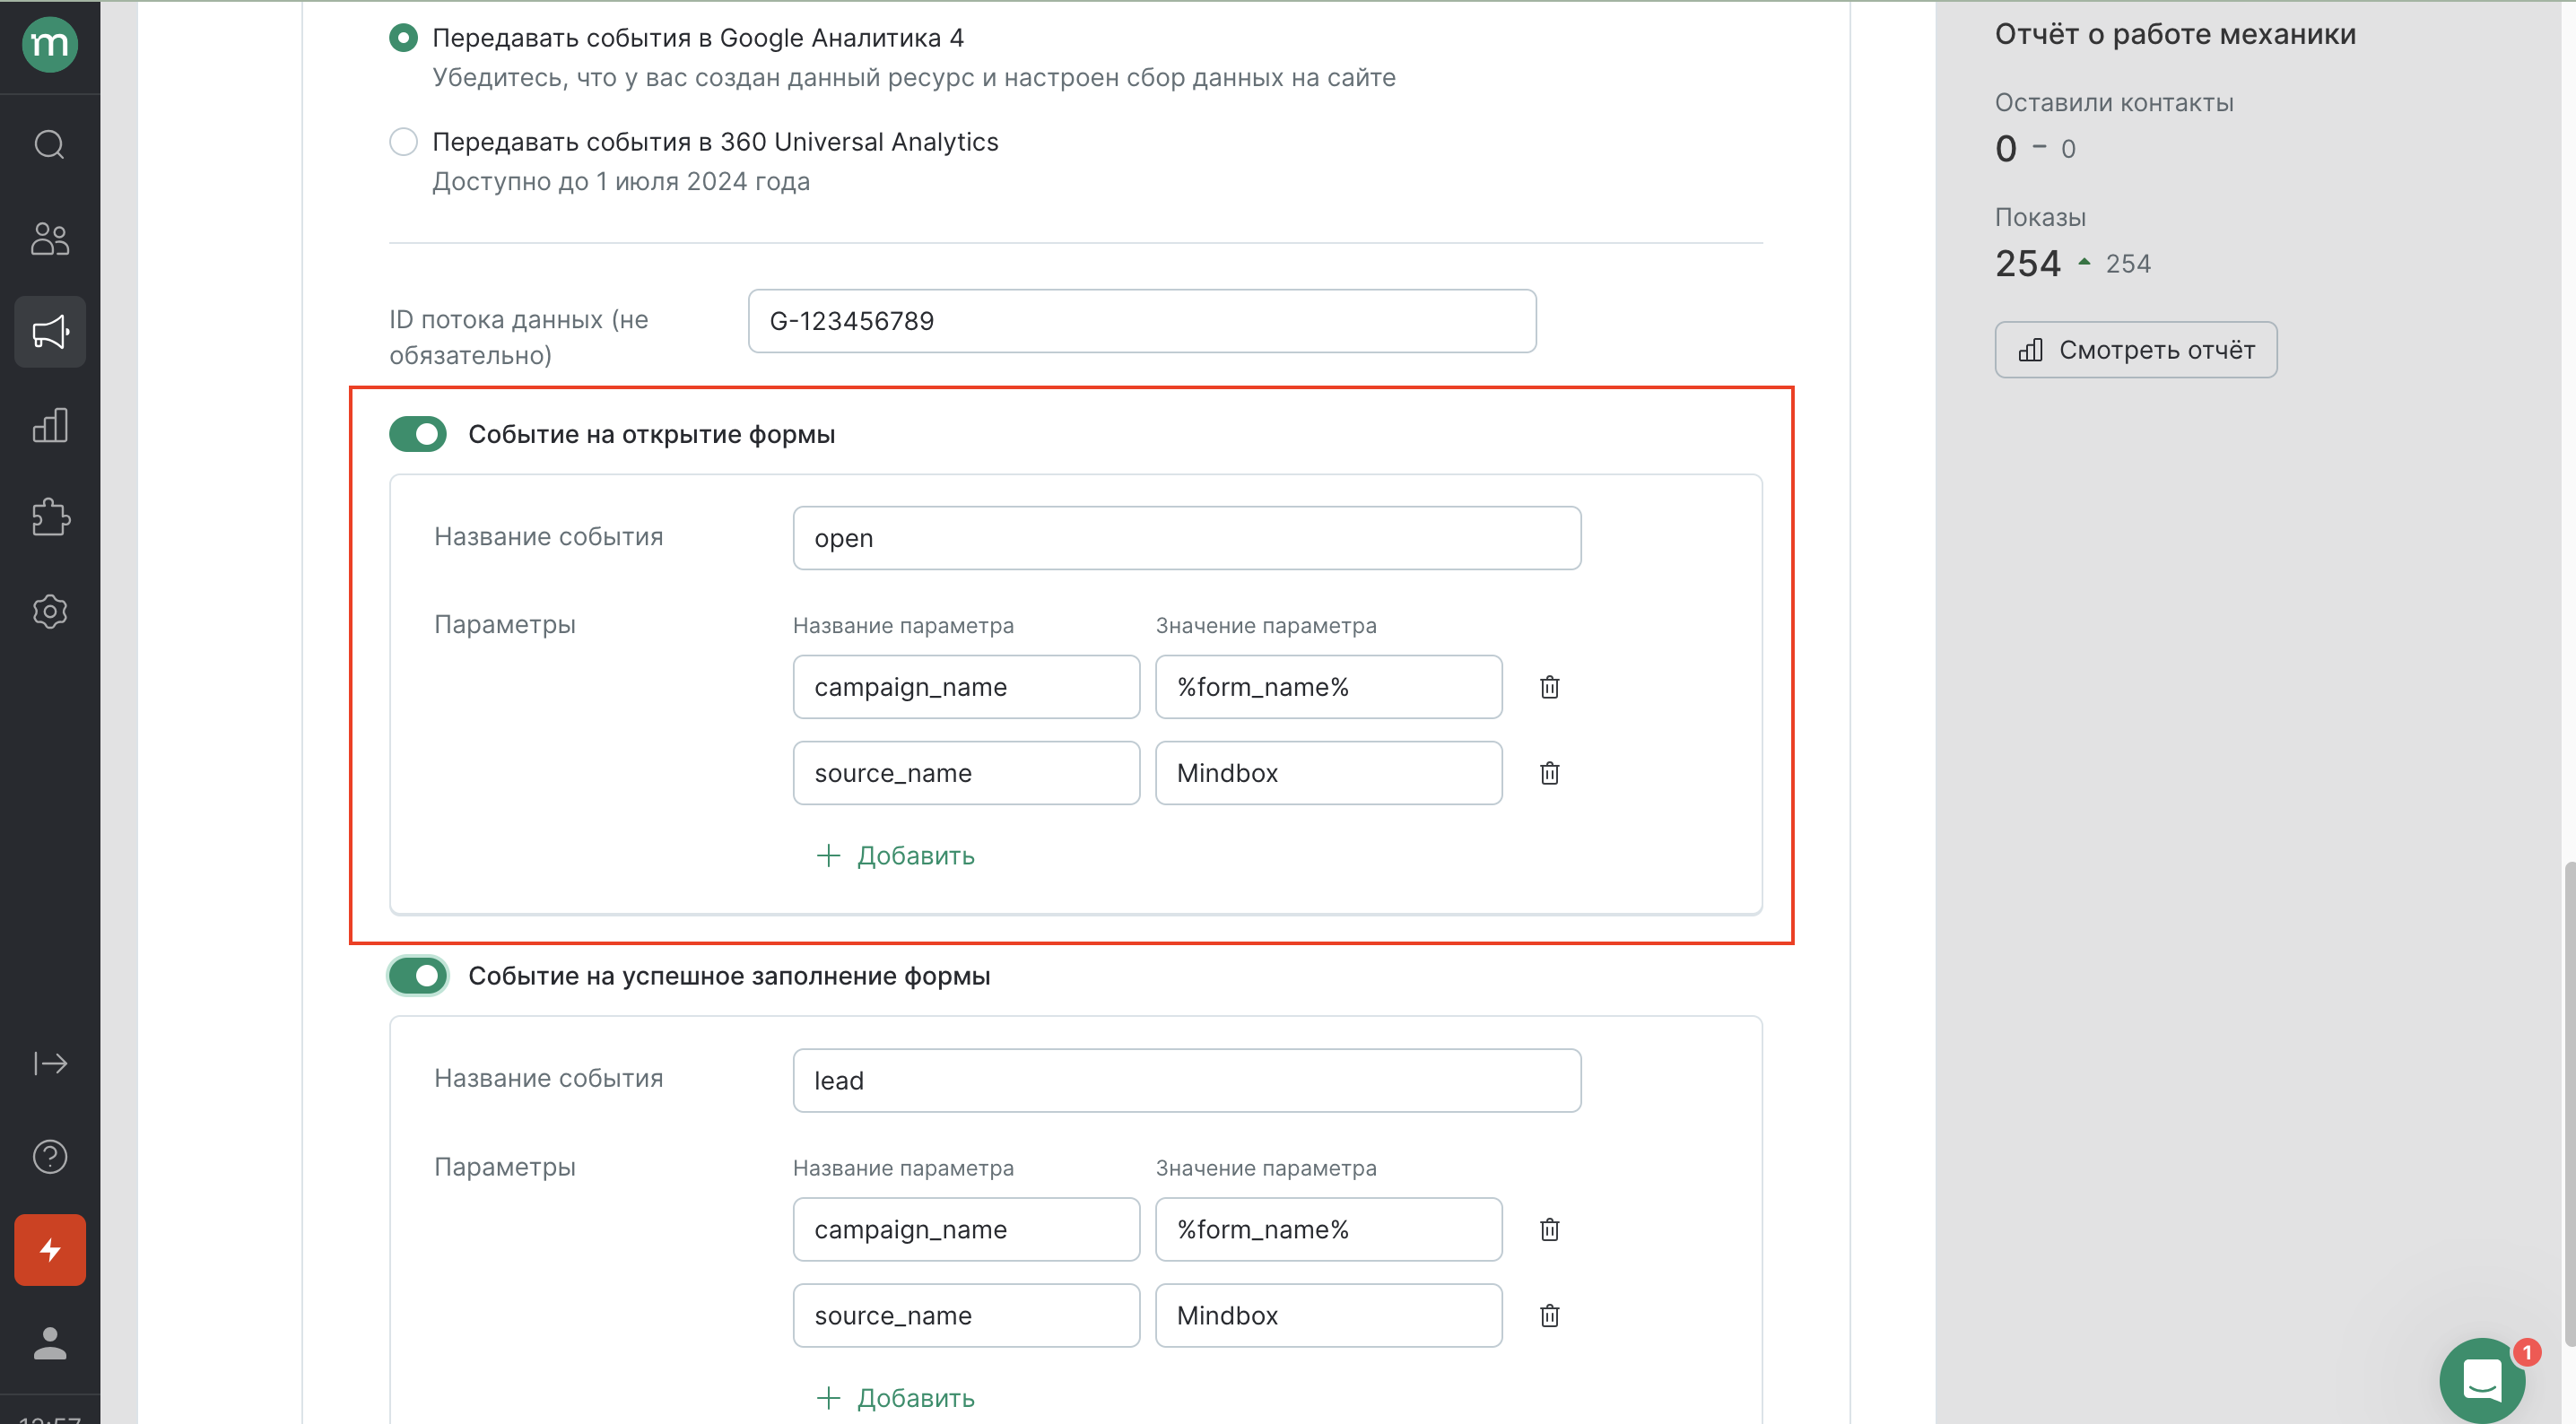Open settings gear in sidebar
This screenshot has width=2576, height=1424.
click(x=50, y=611)
